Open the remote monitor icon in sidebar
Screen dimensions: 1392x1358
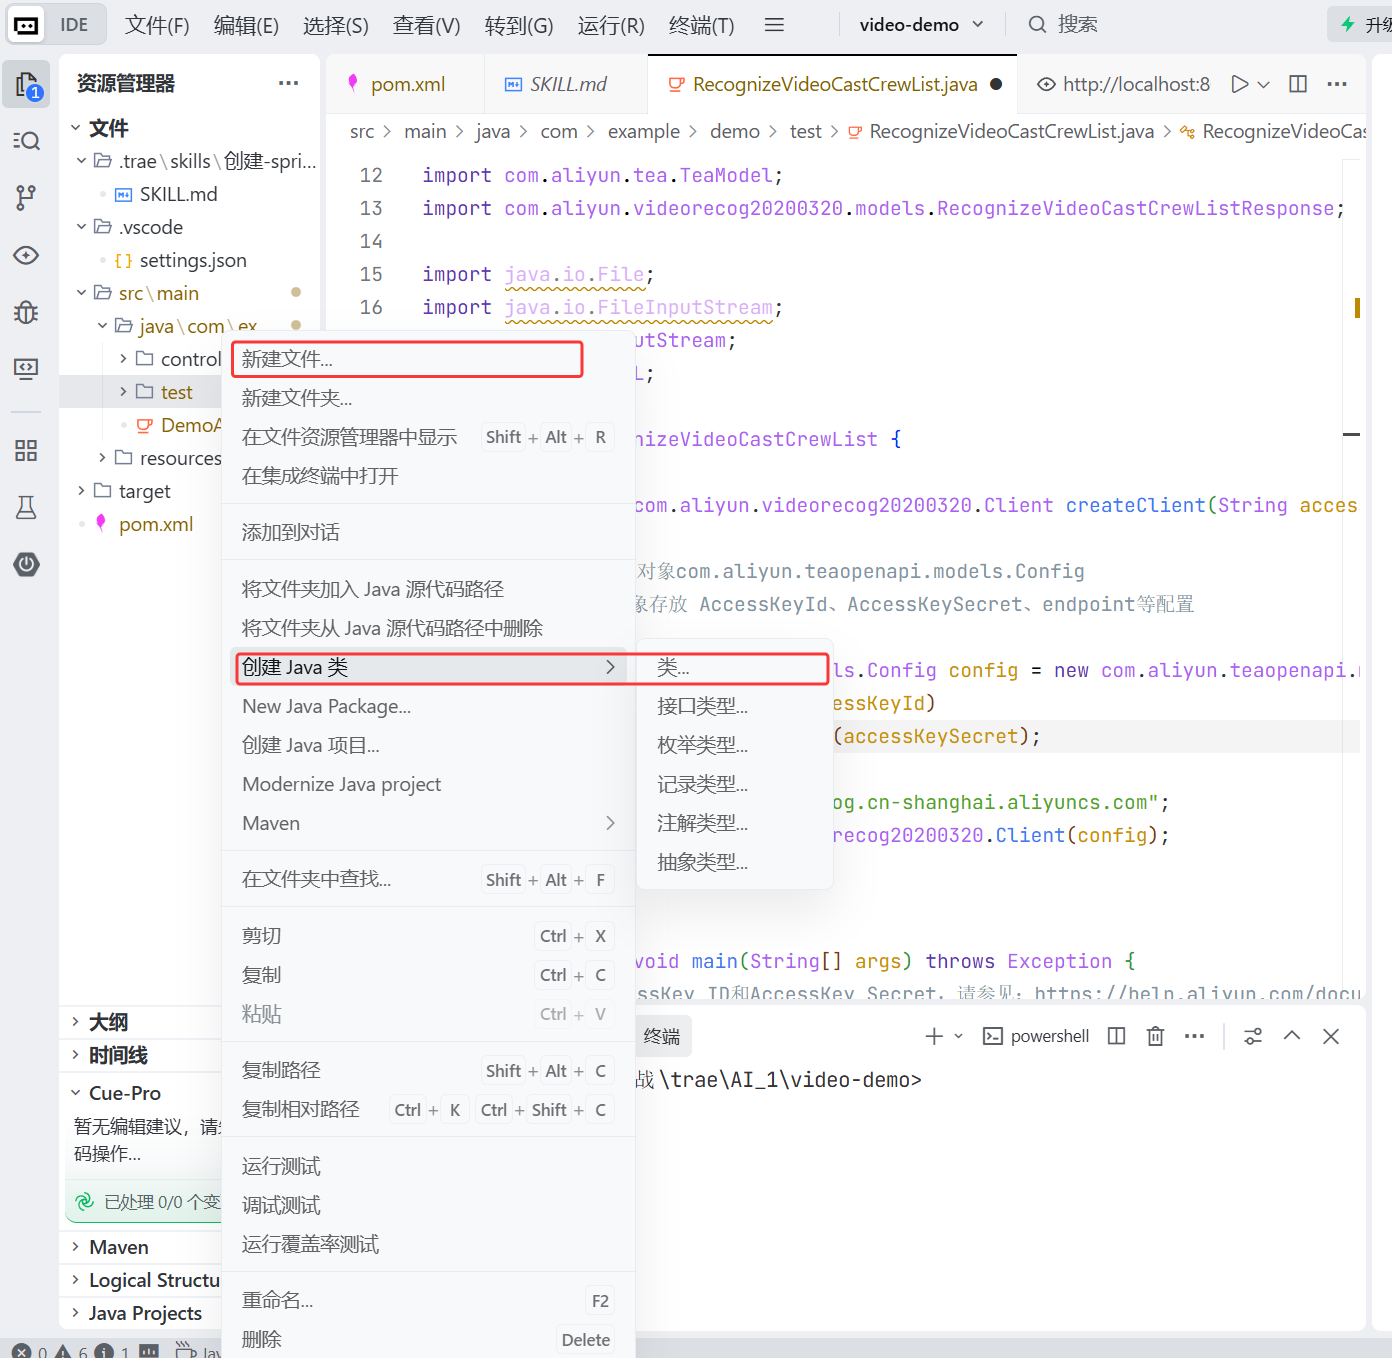(x=27, y=369)
